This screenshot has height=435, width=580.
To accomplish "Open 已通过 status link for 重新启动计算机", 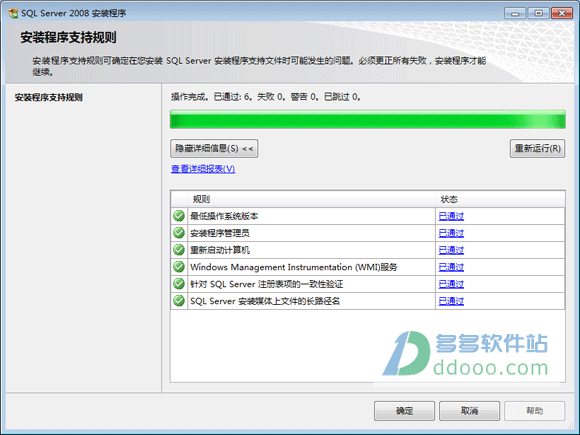I will click(x=451, y=250).
